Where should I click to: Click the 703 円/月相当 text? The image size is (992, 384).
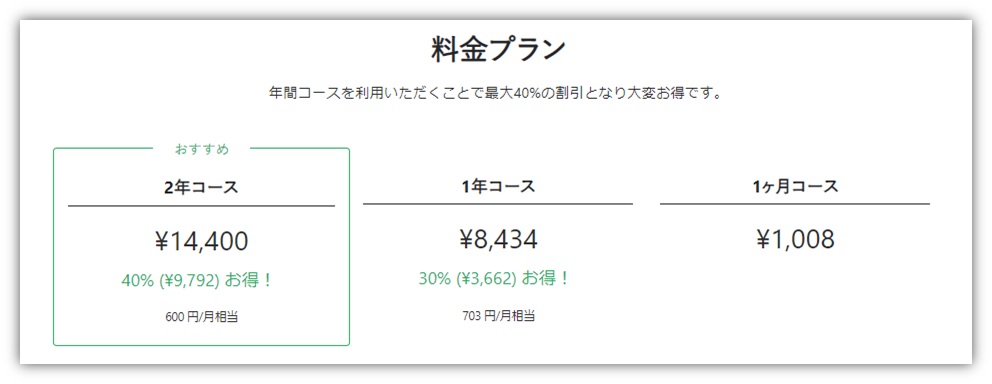[x=499, y=316]
